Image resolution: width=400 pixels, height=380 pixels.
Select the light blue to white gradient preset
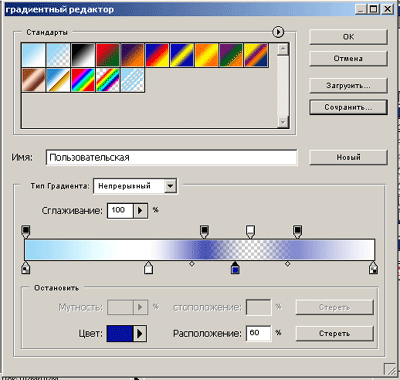click(33, 55)
